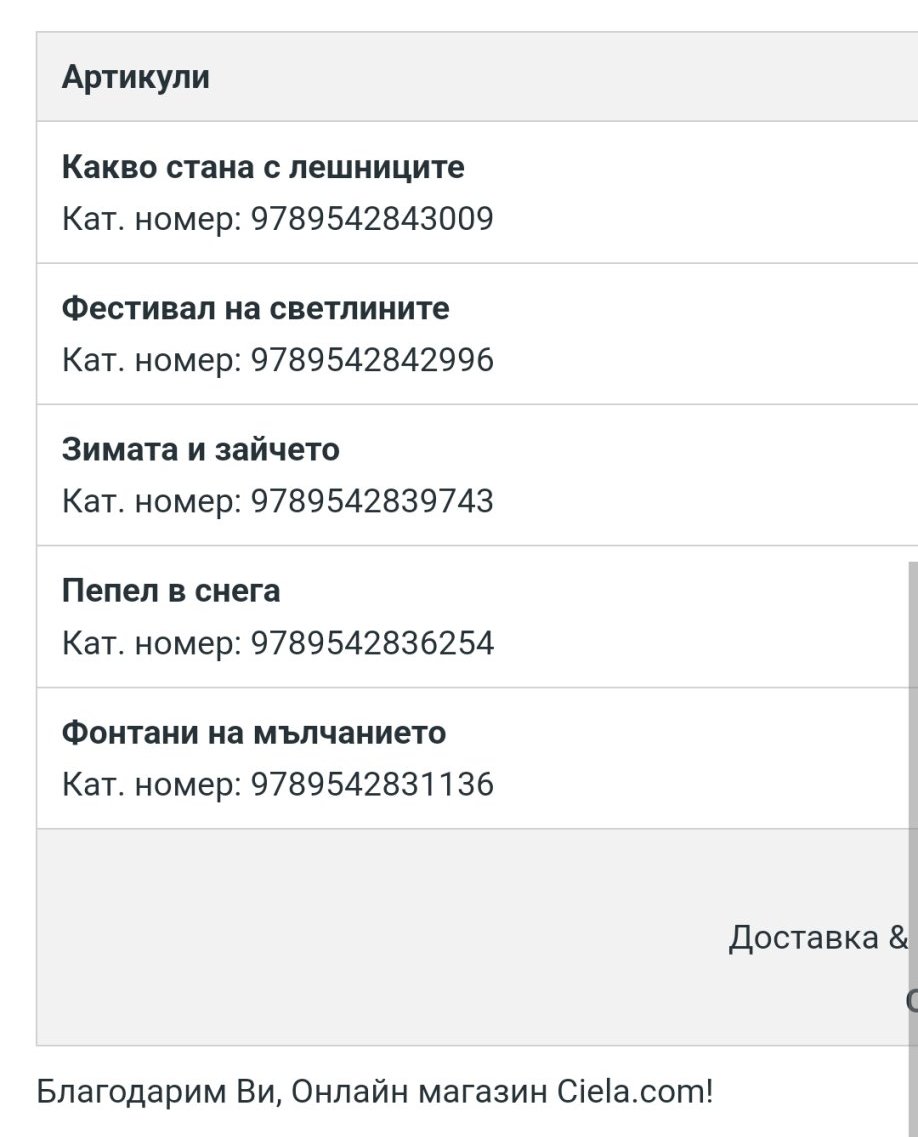Click the Кат. номер label under Фонтани
This screenshot has width=918, height=1137.
click(x=152, y=785)
